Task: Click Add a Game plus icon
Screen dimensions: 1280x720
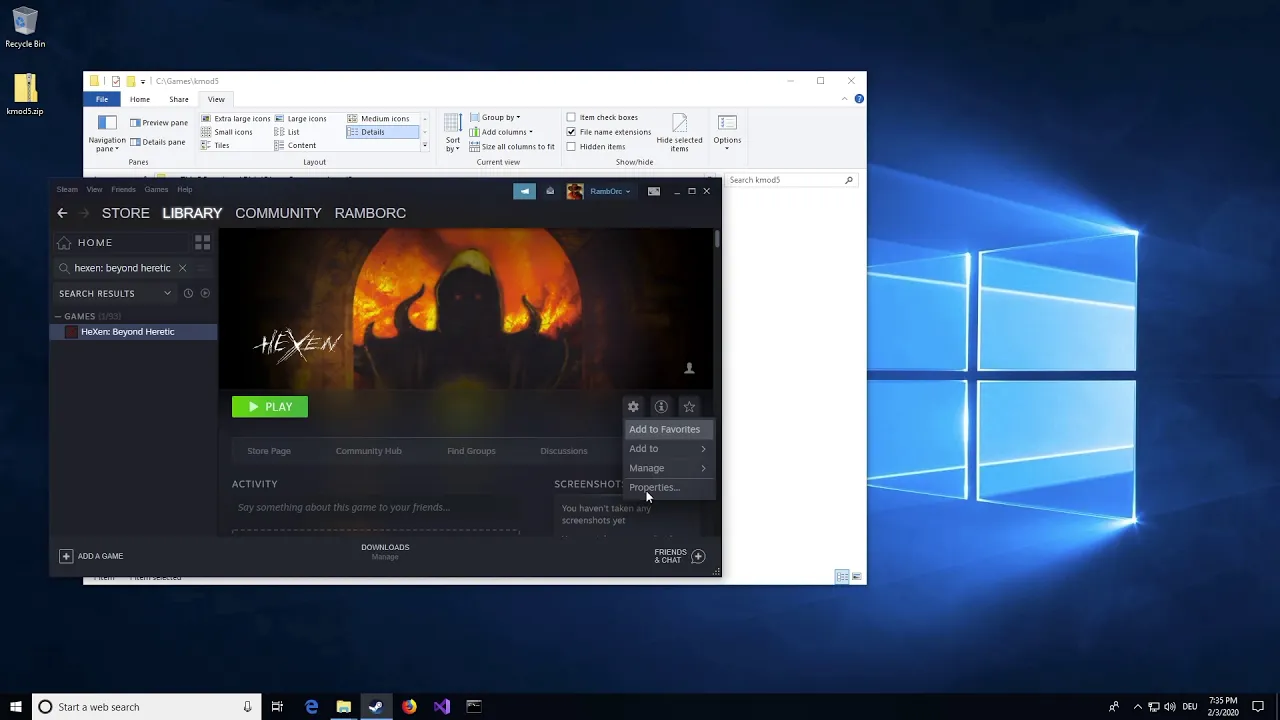Action: pyautogui.click(x=66, y=556)
